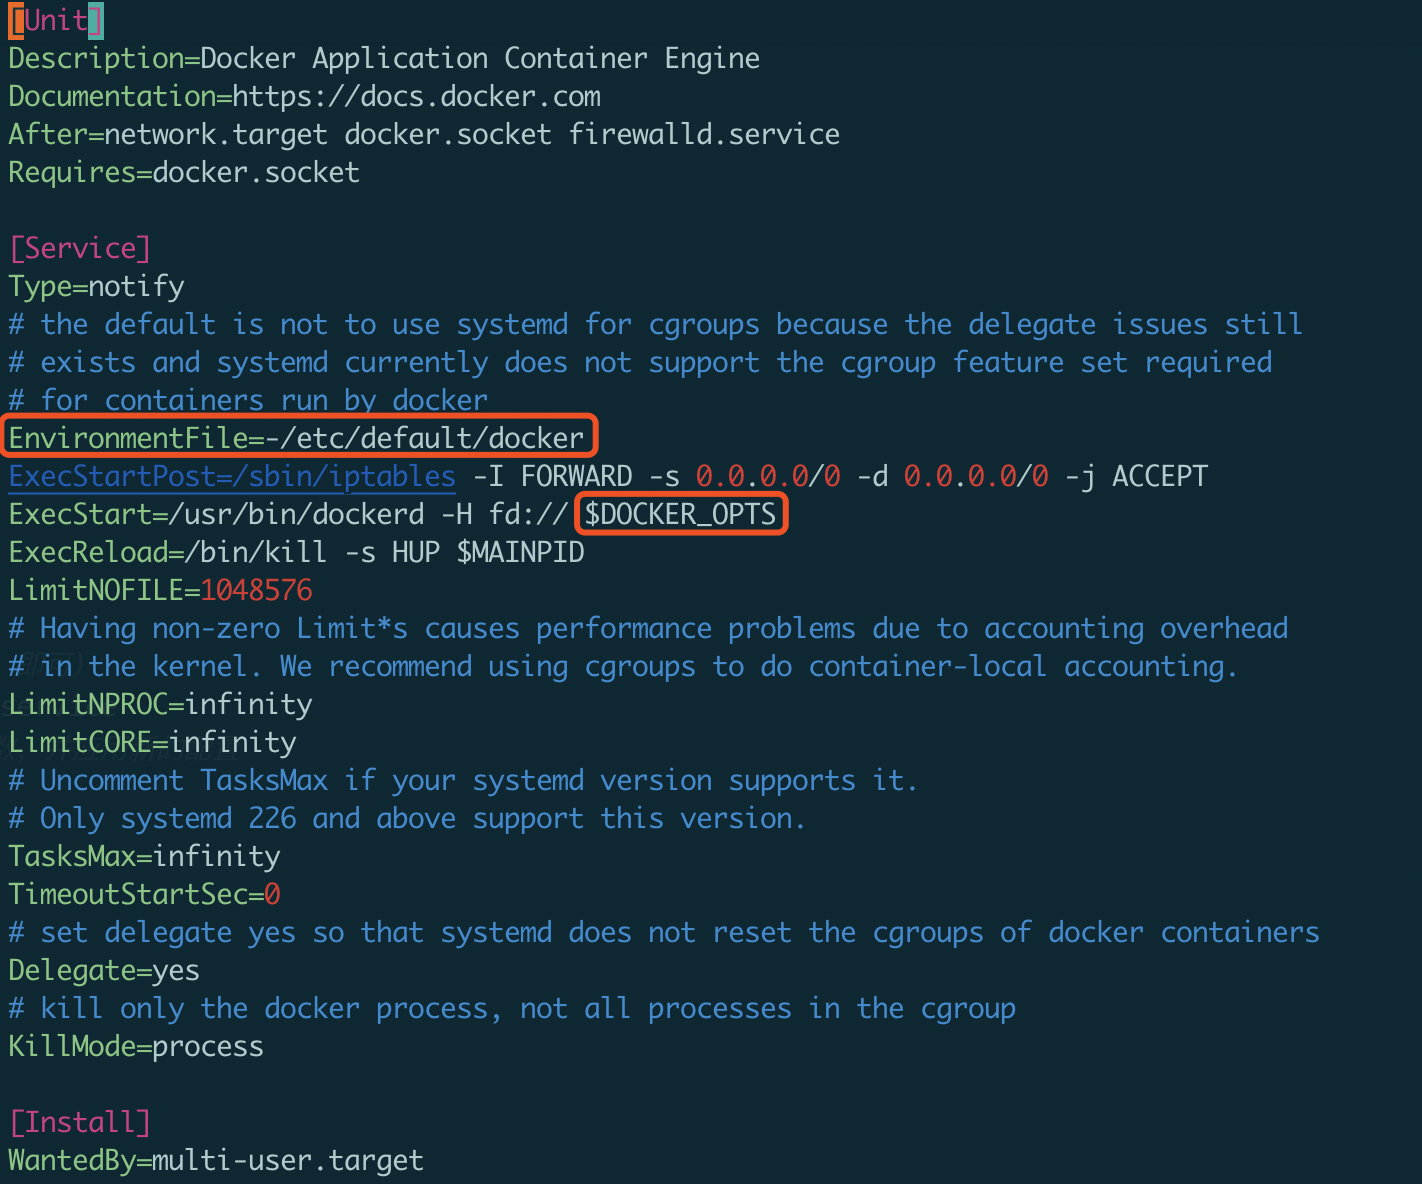Click the Delegate=yes line

(104, 970)
